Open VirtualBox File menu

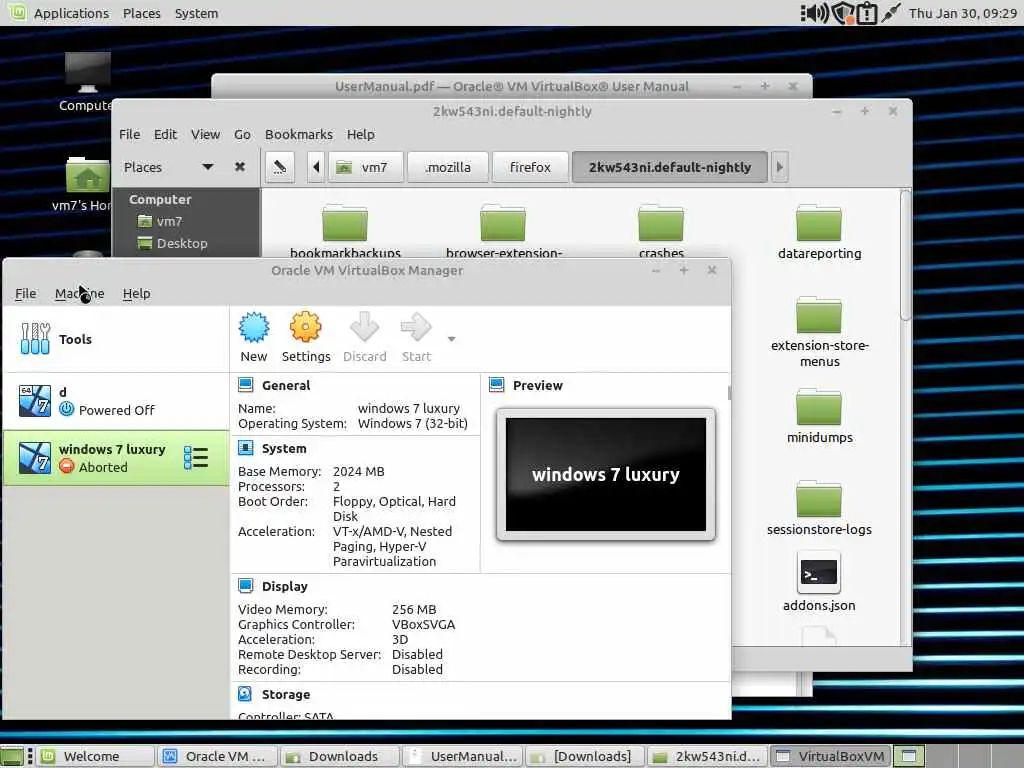tap(25, 294)
